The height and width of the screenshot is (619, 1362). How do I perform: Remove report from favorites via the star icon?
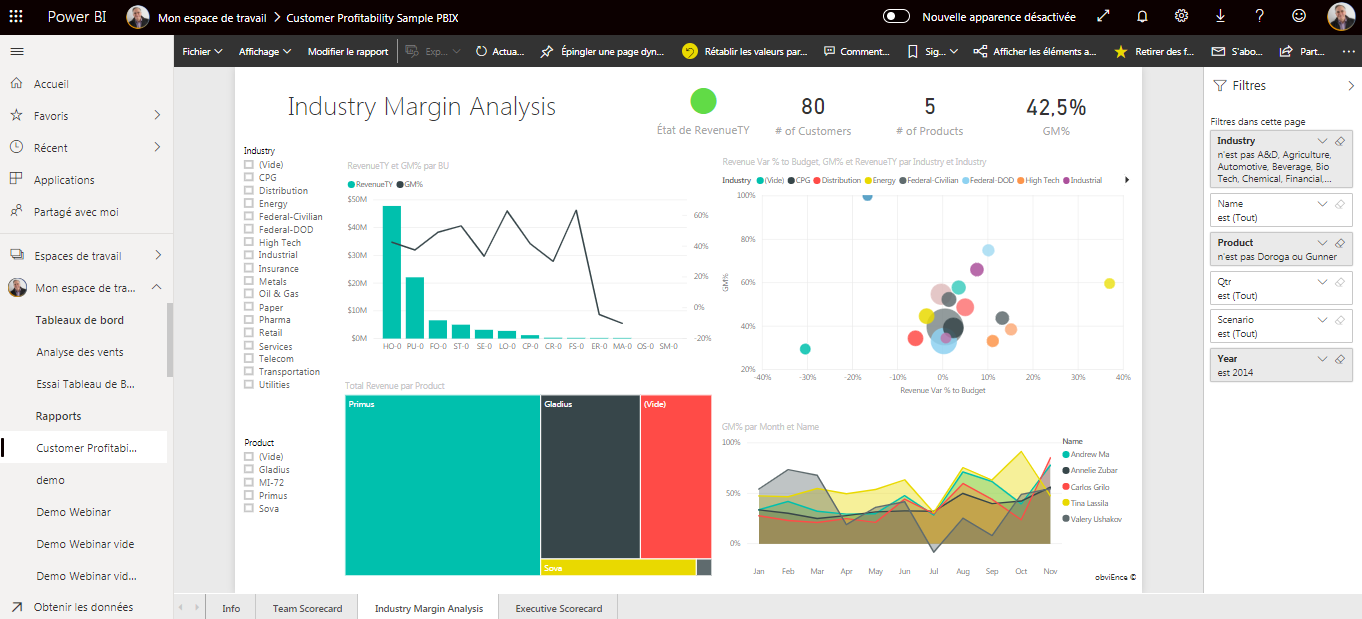point(1120,50)
